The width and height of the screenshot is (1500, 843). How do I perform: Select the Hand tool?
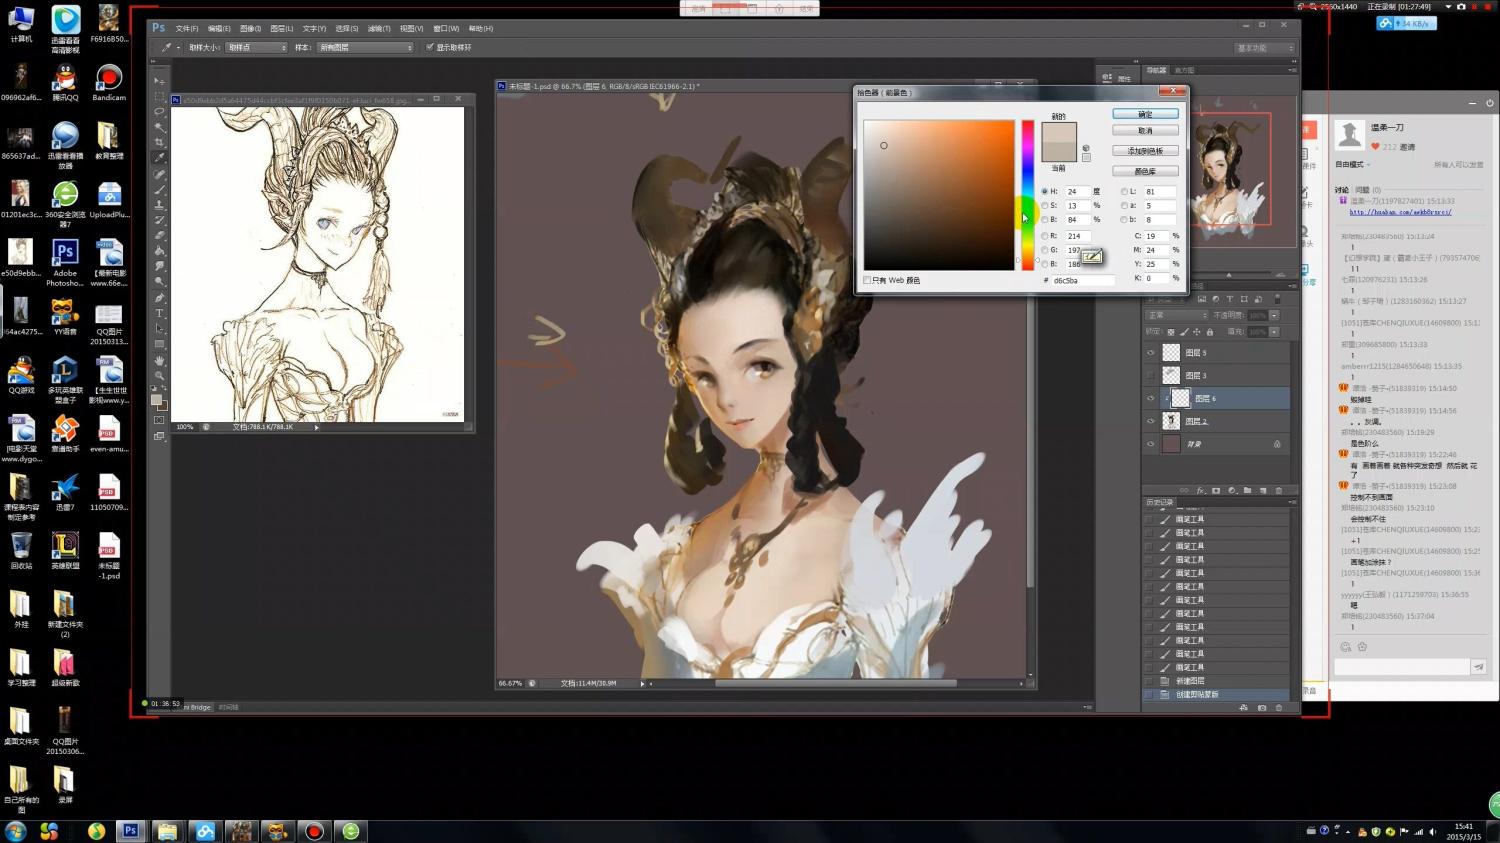tap(159, 361)
